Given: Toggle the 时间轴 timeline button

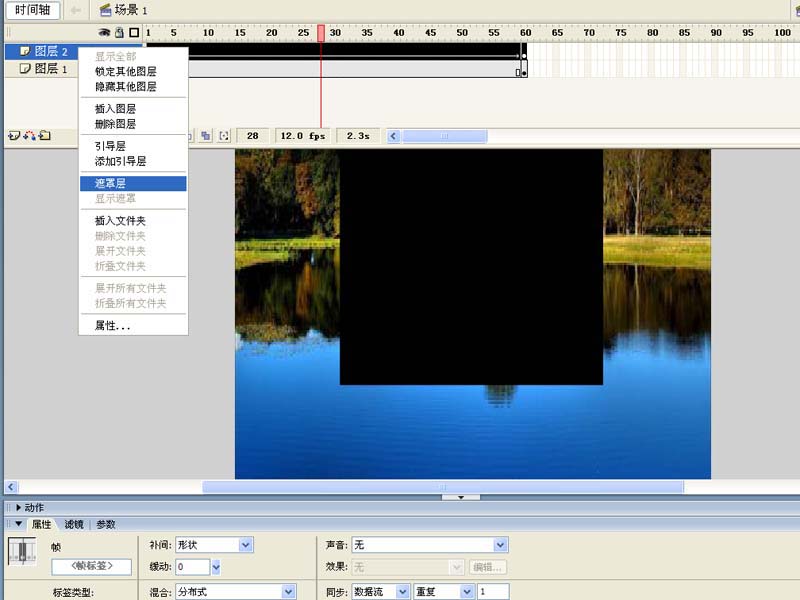Looking at the screenshot, I should point(33,10).
